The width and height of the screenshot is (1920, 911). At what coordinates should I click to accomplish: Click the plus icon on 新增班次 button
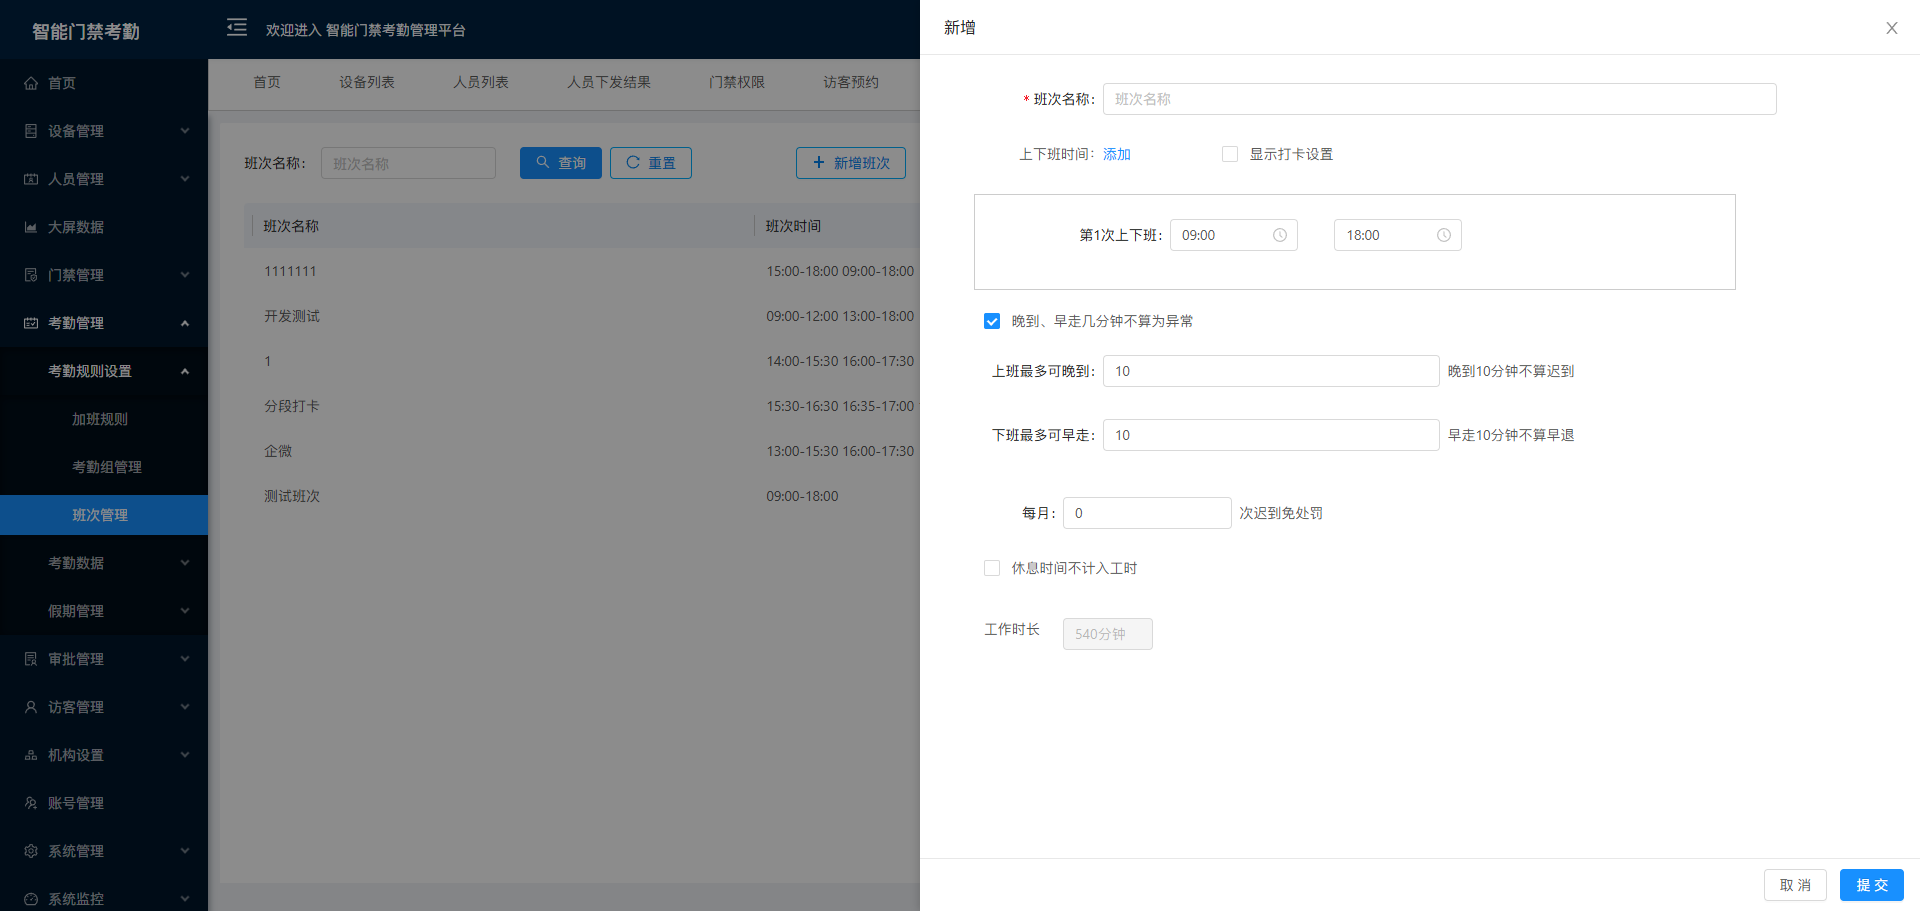819,162
